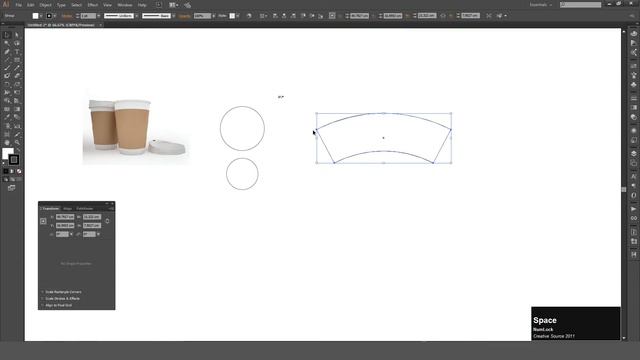Viewport: 640px width, 360px height.
Task: Select the Magic Wand tool
Action: [x=7, y=43]
